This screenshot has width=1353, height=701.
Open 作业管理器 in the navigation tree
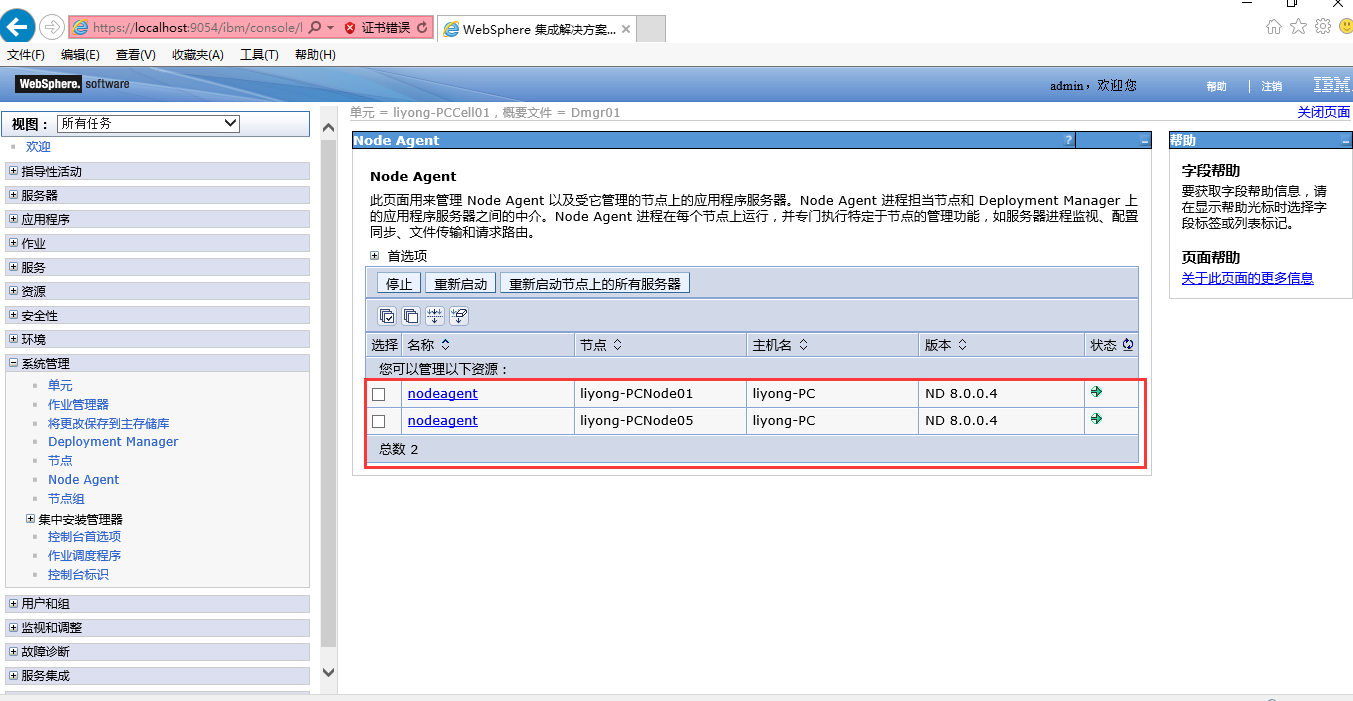pyautogui.click(x=79, y=404)
